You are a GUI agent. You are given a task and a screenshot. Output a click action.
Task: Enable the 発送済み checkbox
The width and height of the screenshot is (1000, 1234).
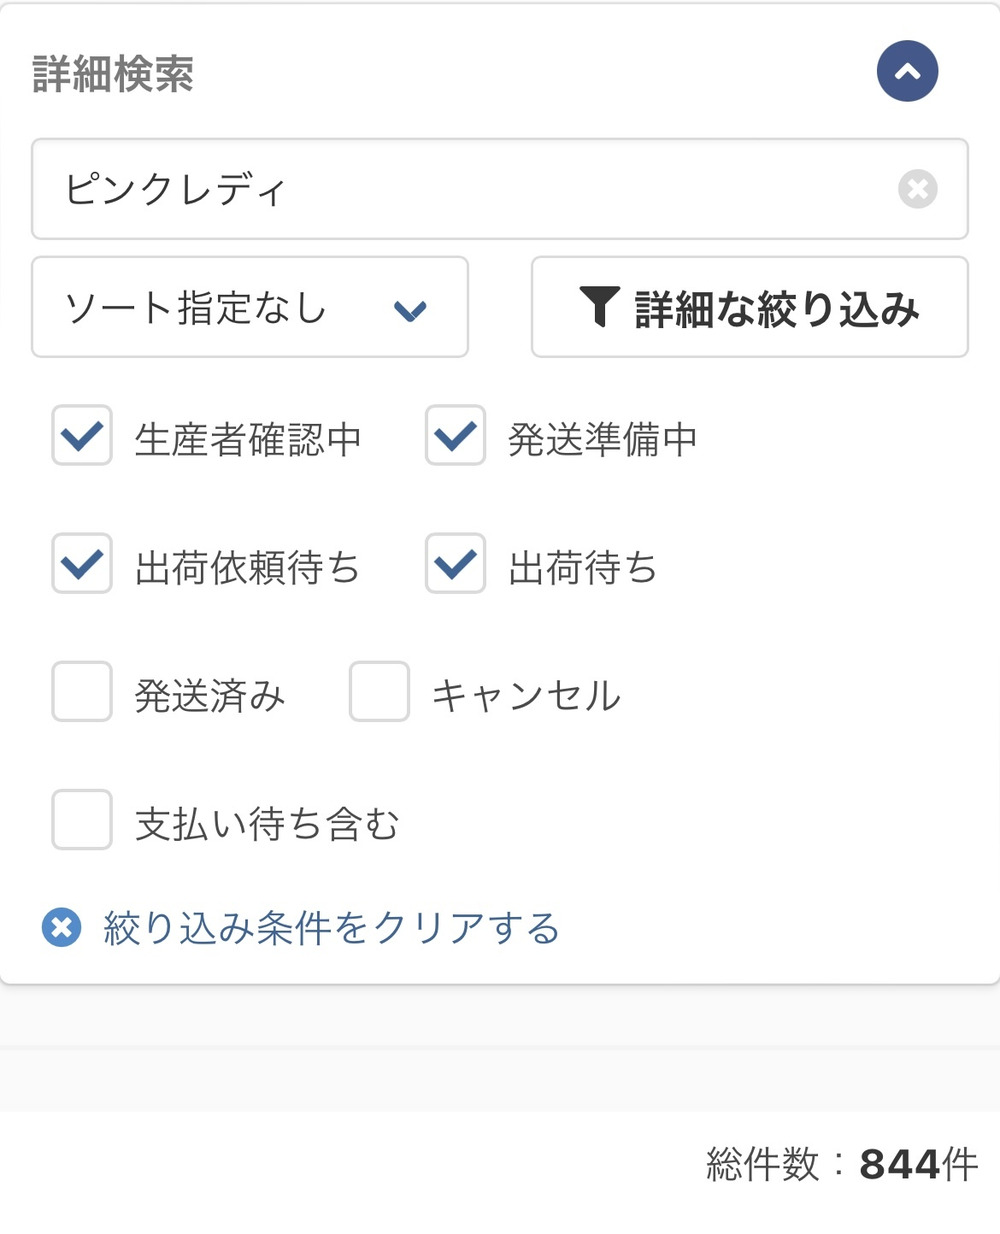click(82, 692)
